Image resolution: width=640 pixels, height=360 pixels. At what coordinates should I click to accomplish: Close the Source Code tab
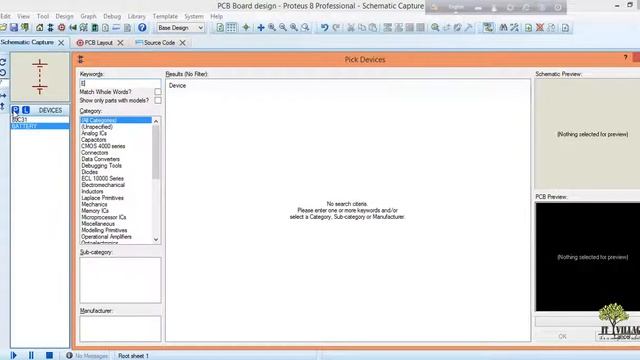point(182,42)
